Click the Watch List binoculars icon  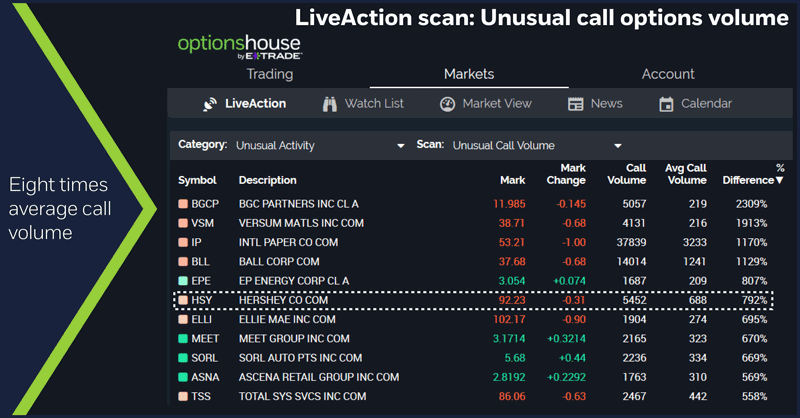330,104
